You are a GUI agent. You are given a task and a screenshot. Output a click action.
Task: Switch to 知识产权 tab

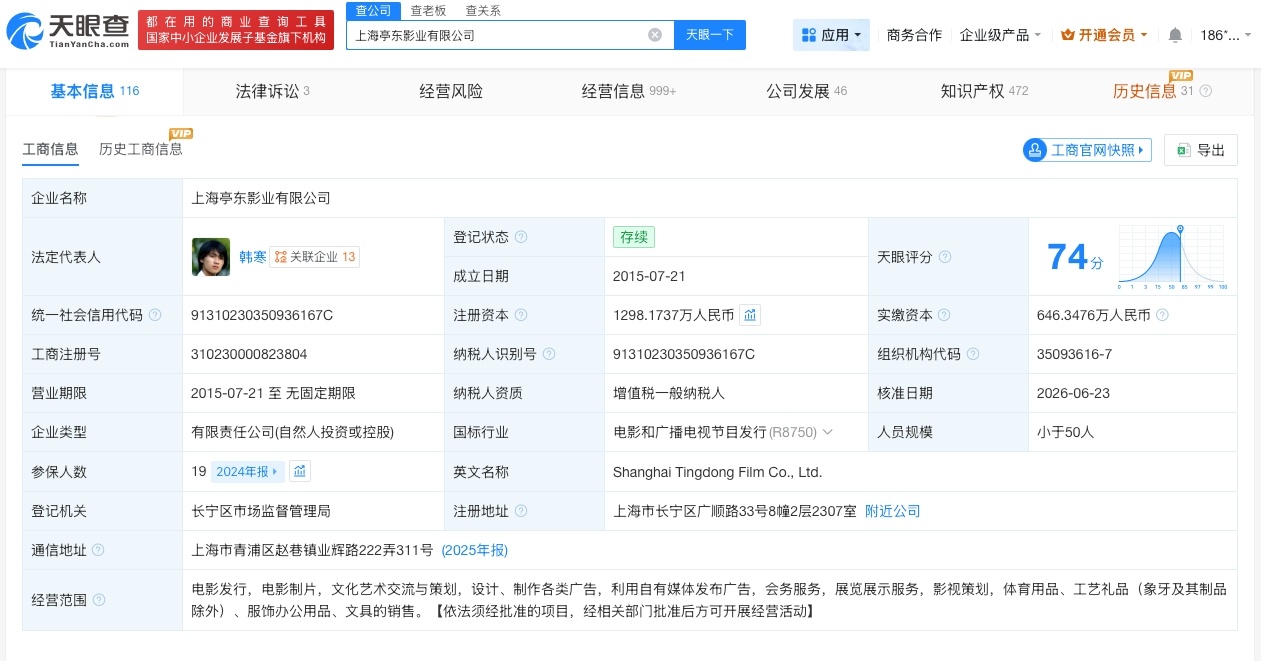[x=984, y=91]
